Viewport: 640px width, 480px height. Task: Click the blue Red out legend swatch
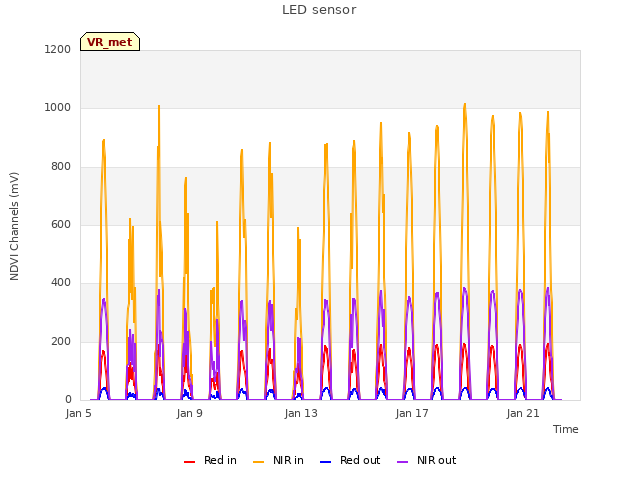tap(325, 462)
